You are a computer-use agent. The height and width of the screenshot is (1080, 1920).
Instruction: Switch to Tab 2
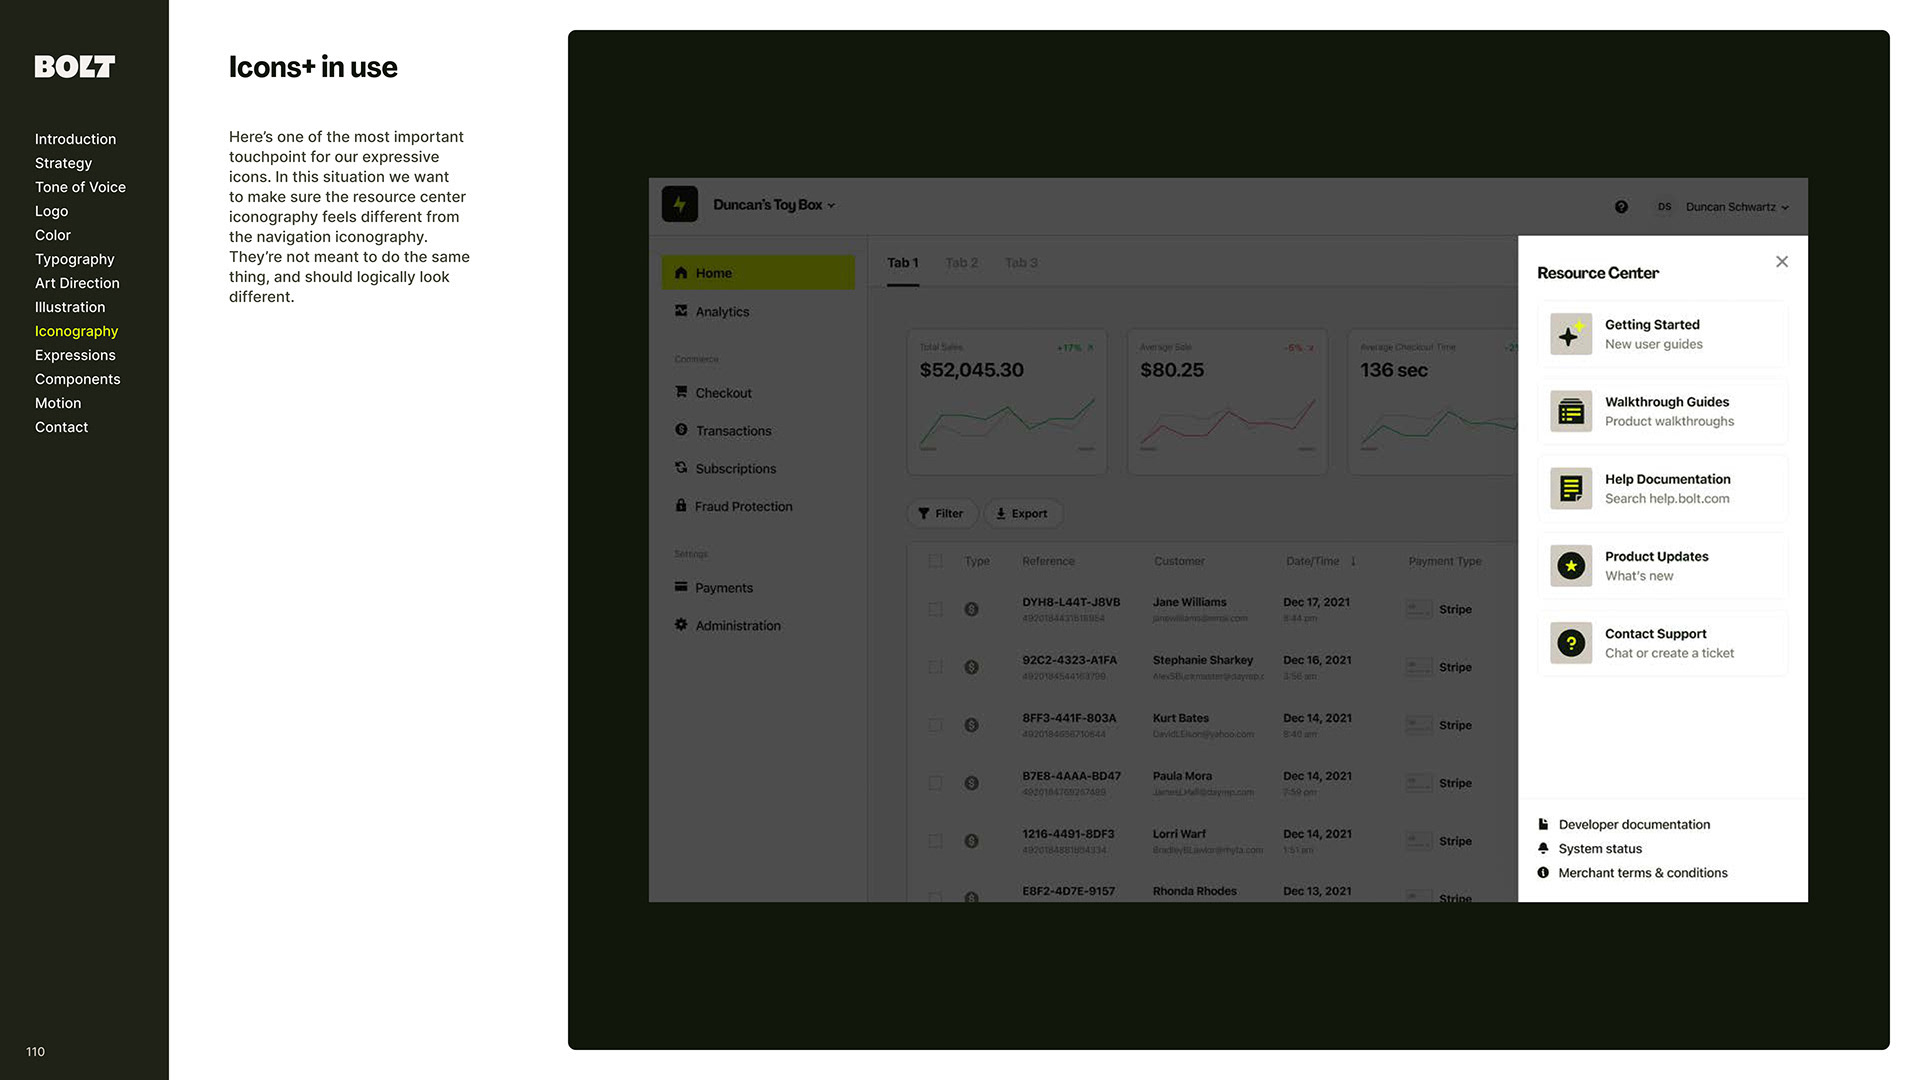pyautogui.click(x=961, y=263)
